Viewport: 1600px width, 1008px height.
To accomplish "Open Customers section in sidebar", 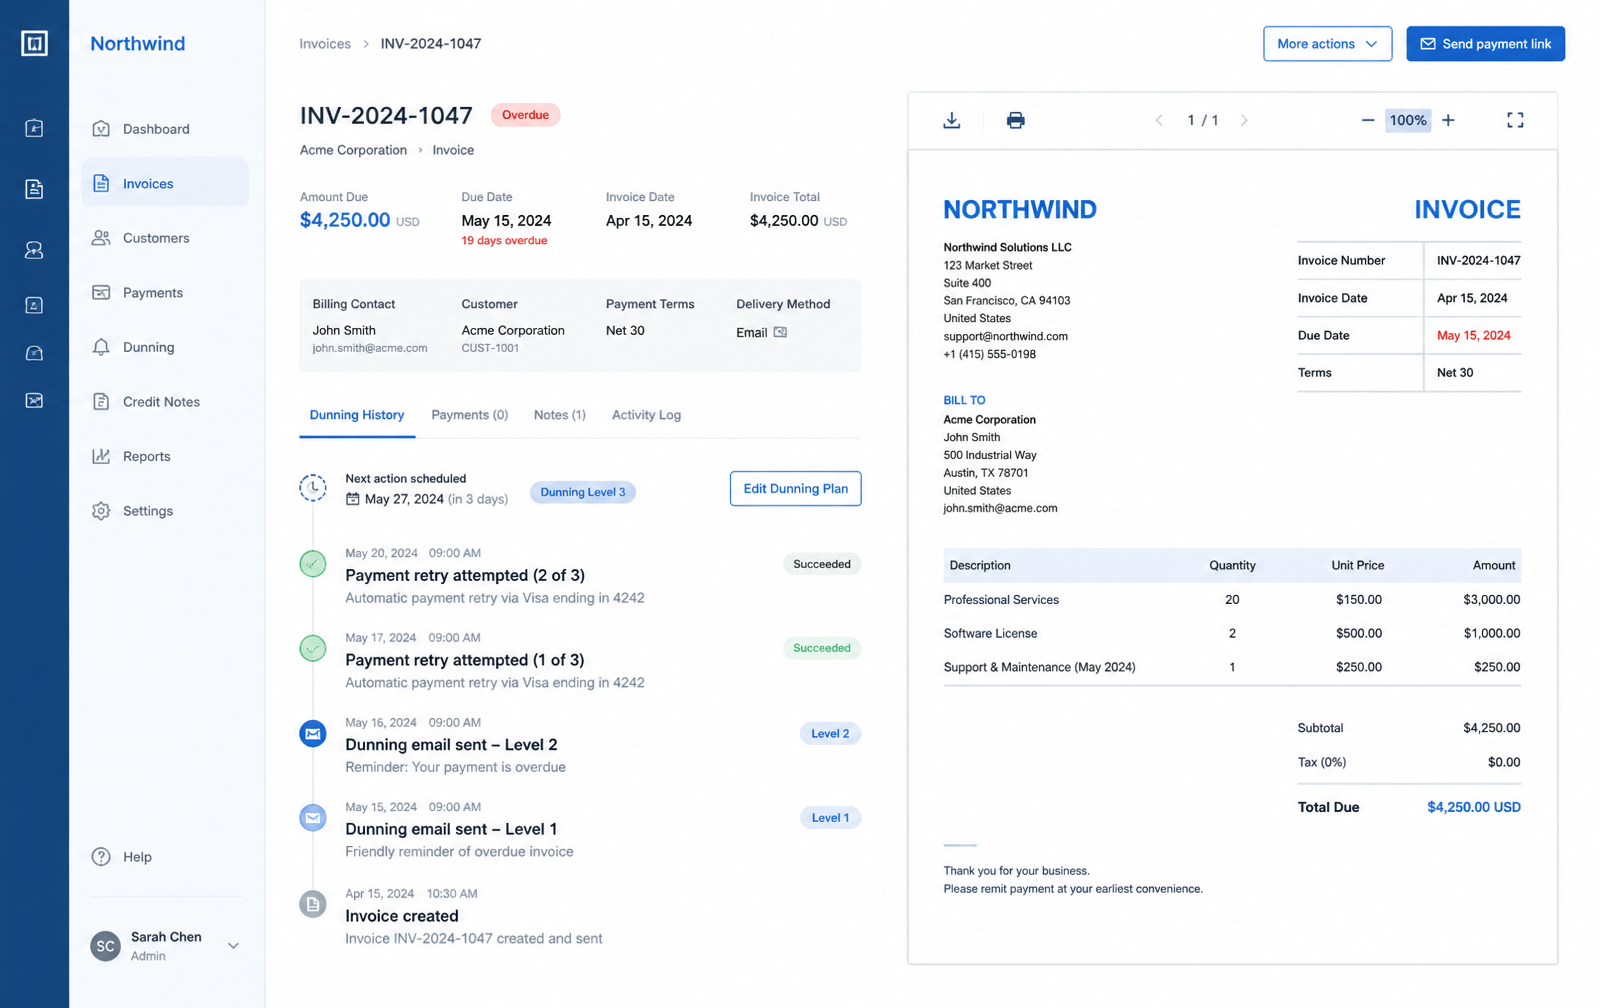I will 165,238.
